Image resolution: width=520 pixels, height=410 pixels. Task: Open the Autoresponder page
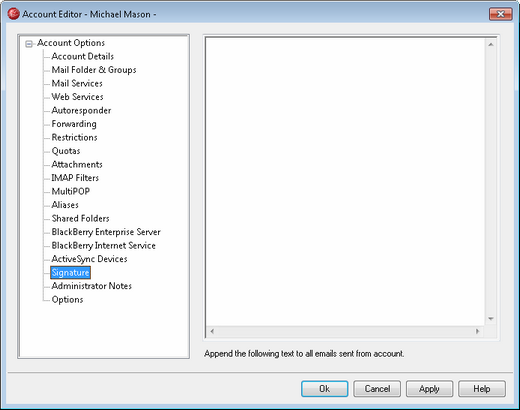81,110
